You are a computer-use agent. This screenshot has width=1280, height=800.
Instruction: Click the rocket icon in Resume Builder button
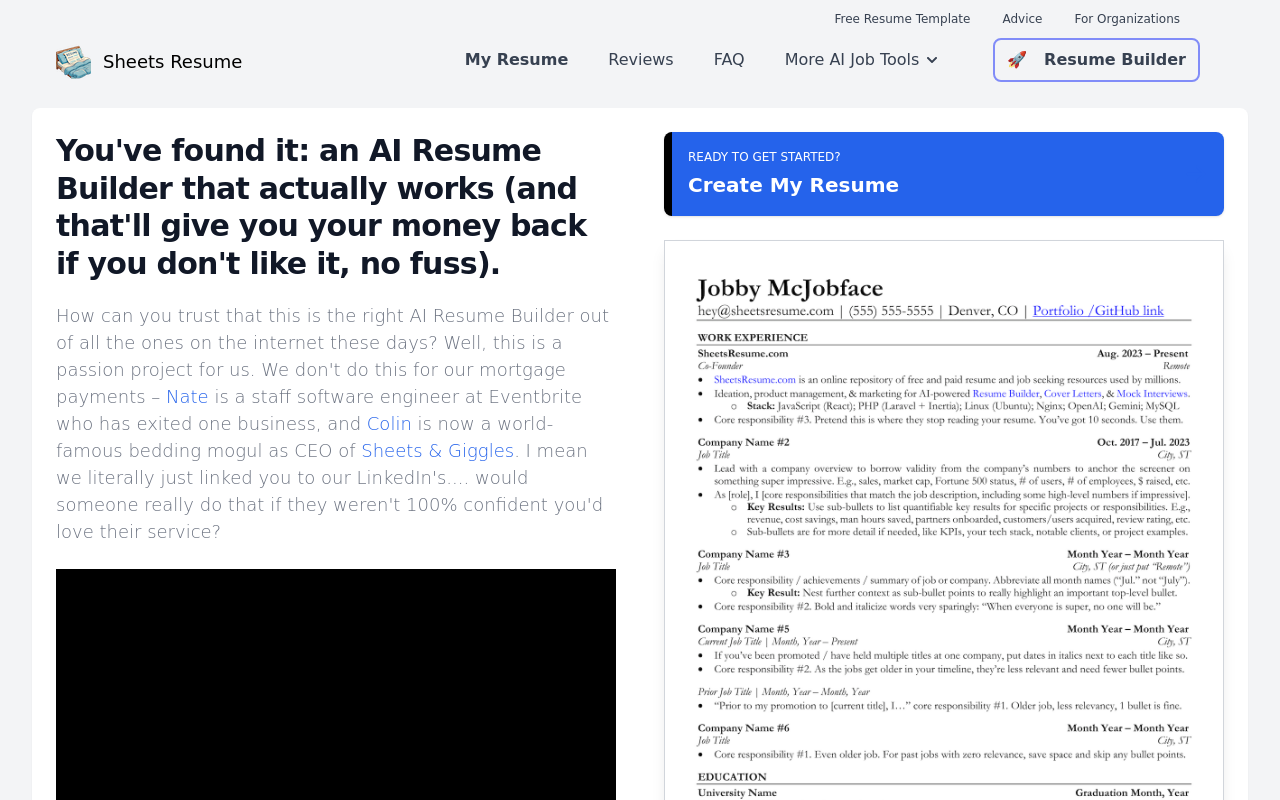coord(1017,60)
